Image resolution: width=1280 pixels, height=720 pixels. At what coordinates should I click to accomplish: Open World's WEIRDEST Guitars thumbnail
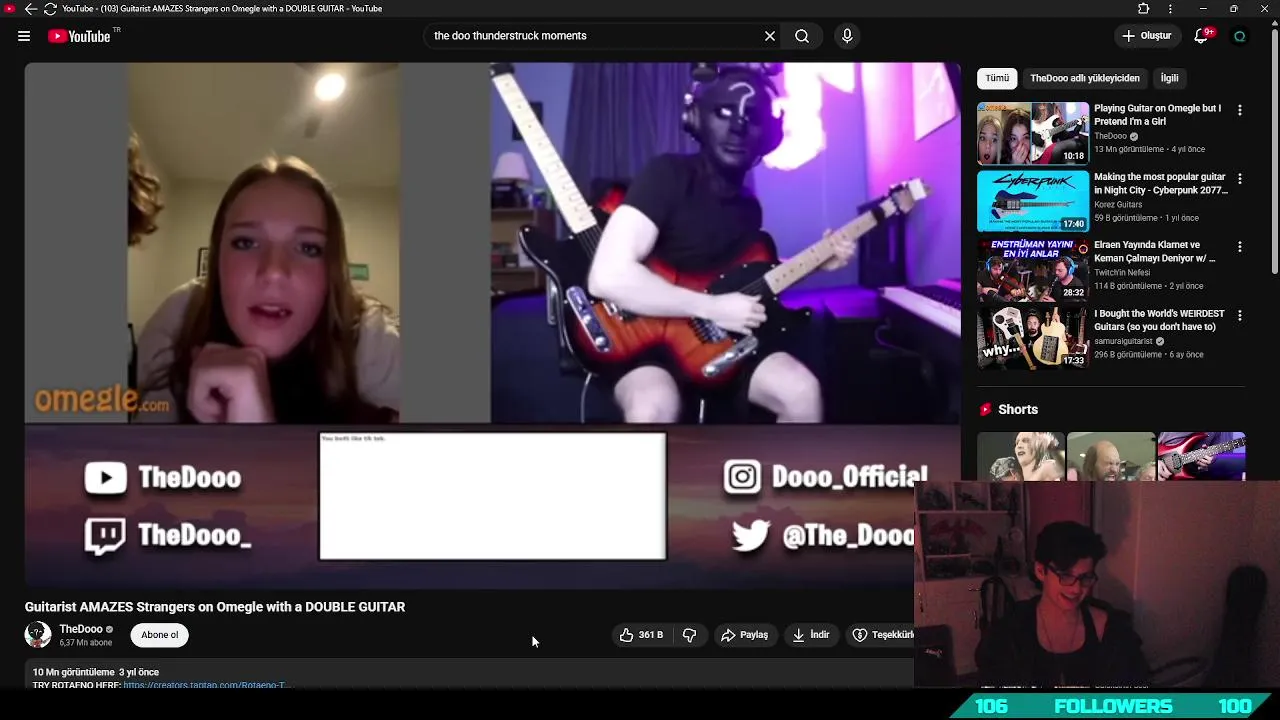pos(1033,338)
